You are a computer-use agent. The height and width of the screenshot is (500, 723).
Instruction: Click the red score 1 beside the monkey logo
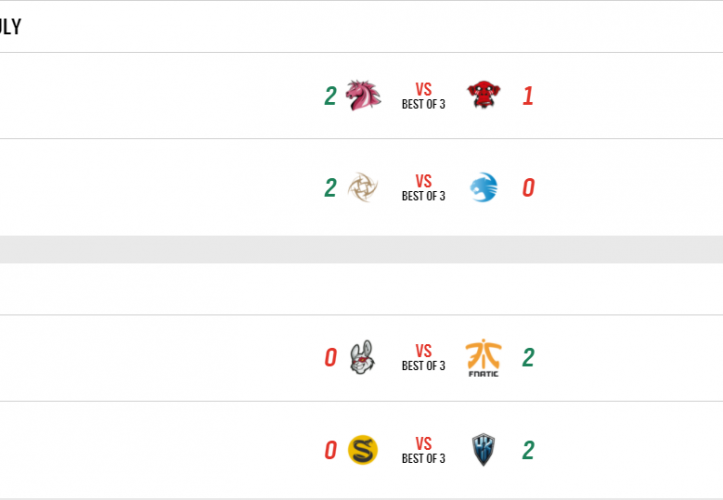point(528,96)
